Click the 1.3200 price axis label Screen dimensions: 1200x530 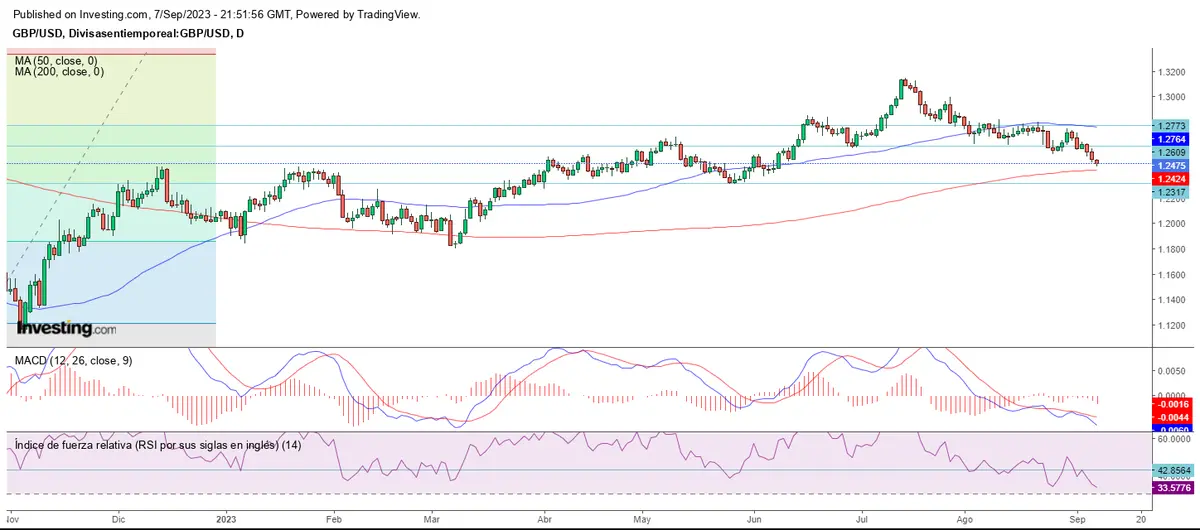click(1172, 72)
